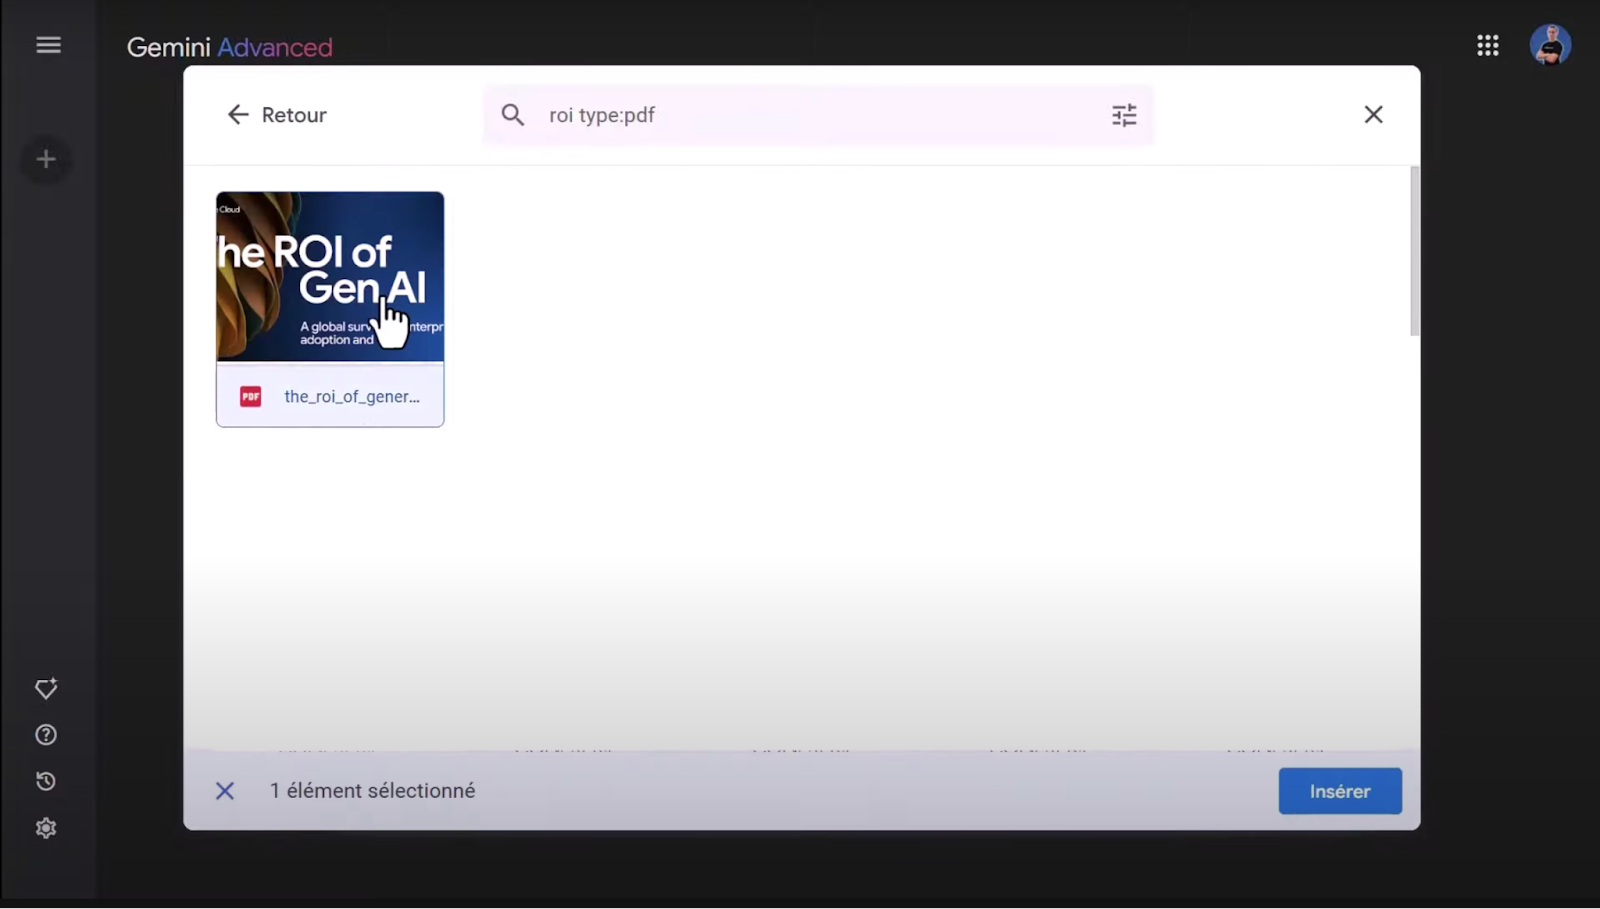Click the search field containing roi type:pdf
This screenshot has width=1600, height=909.
point(817,115)
